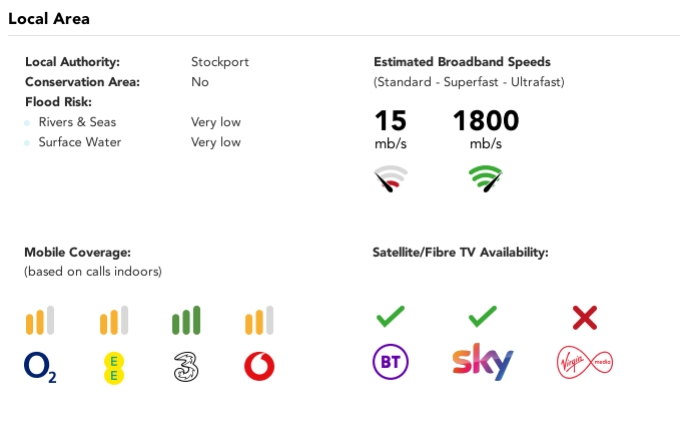Click the Estimated Broadband Speeds label
Image resolution: width=680 pixels, height=425 pixels.
point(462,62)
